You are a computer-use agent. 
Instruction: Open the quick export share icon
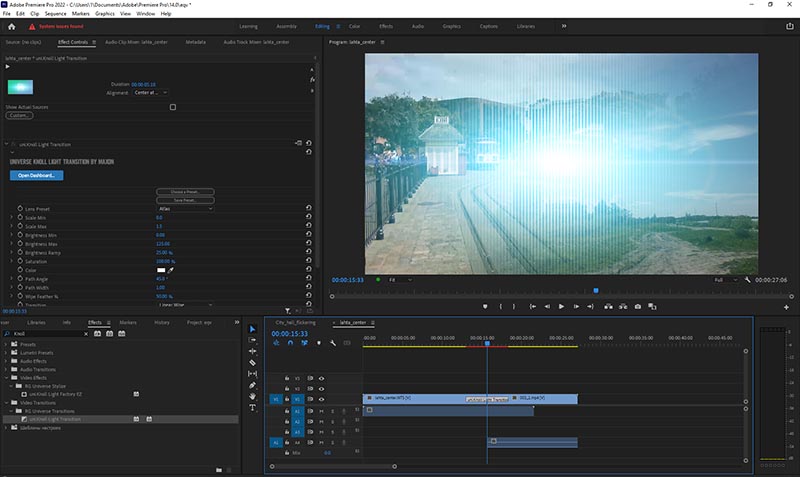tap(789, 27)
